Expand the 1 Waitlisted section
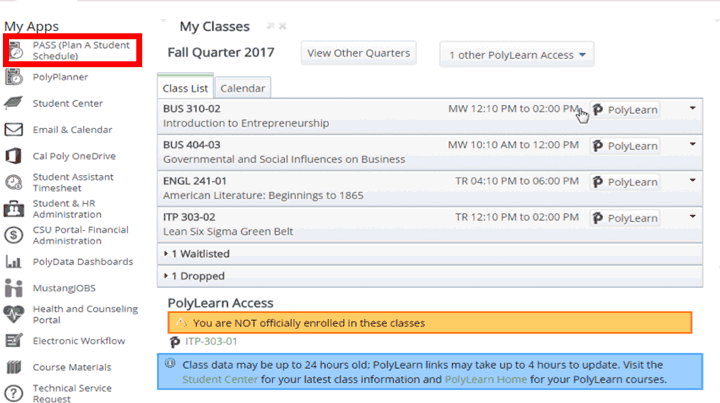Screen dimensions: 720x403 point(430,254)
